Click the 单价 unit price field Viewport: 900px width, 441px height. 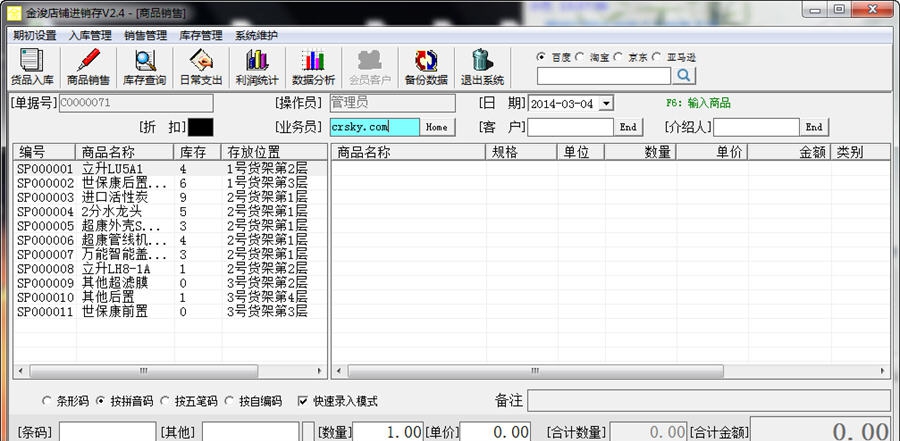point(495,432)
